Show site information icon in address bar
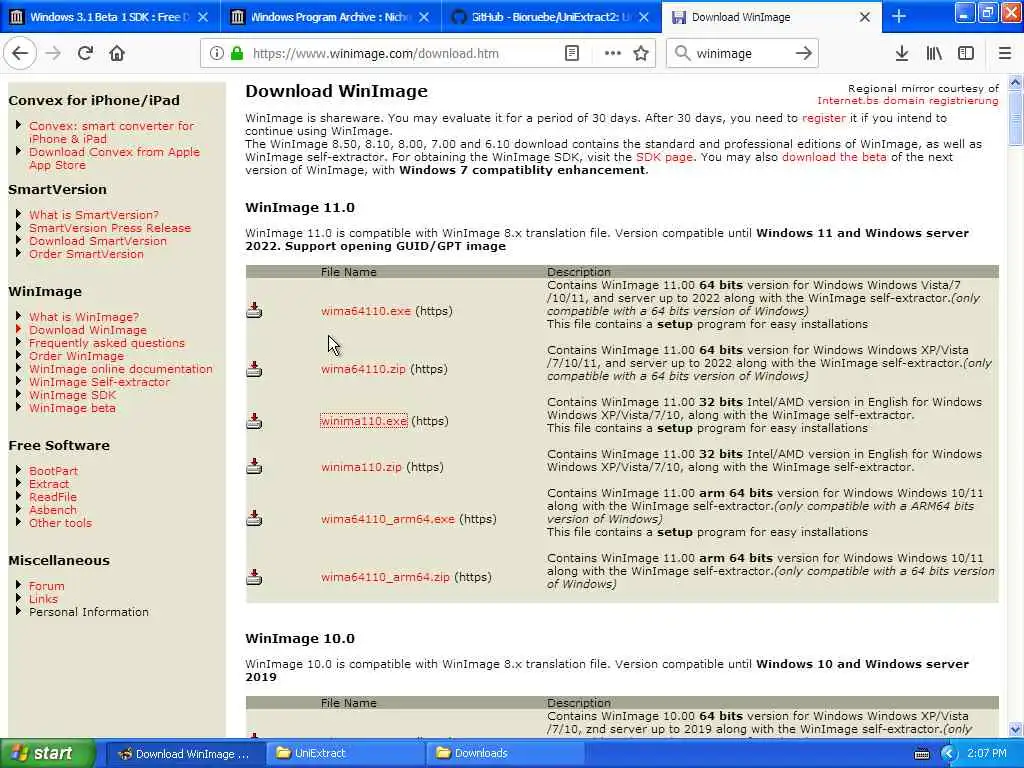Image resolution: width=1024 pixels, height=768 pixels. coord(217,54)
